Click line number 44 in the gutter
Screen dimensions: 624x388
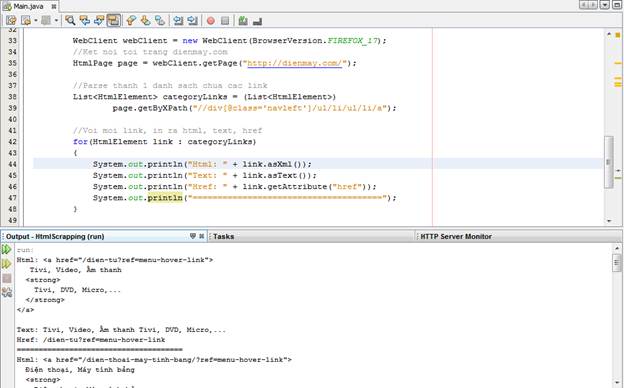(x=12, y=164)
